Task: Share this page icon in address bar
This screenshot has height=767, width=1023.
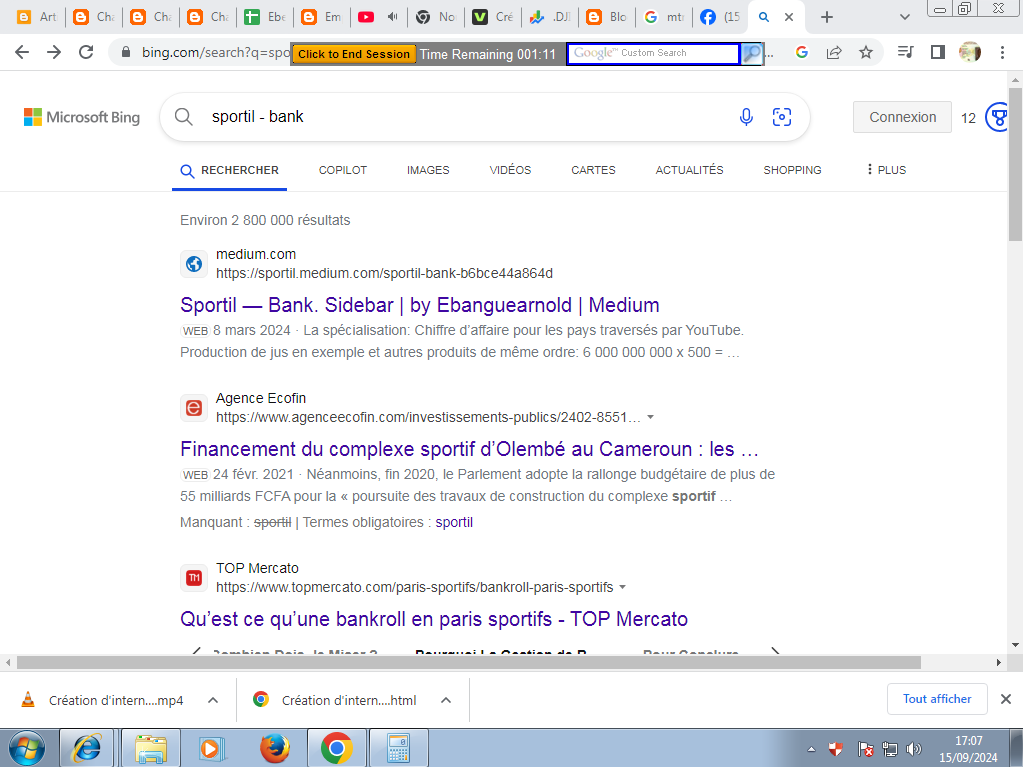Action: point(834,52)
